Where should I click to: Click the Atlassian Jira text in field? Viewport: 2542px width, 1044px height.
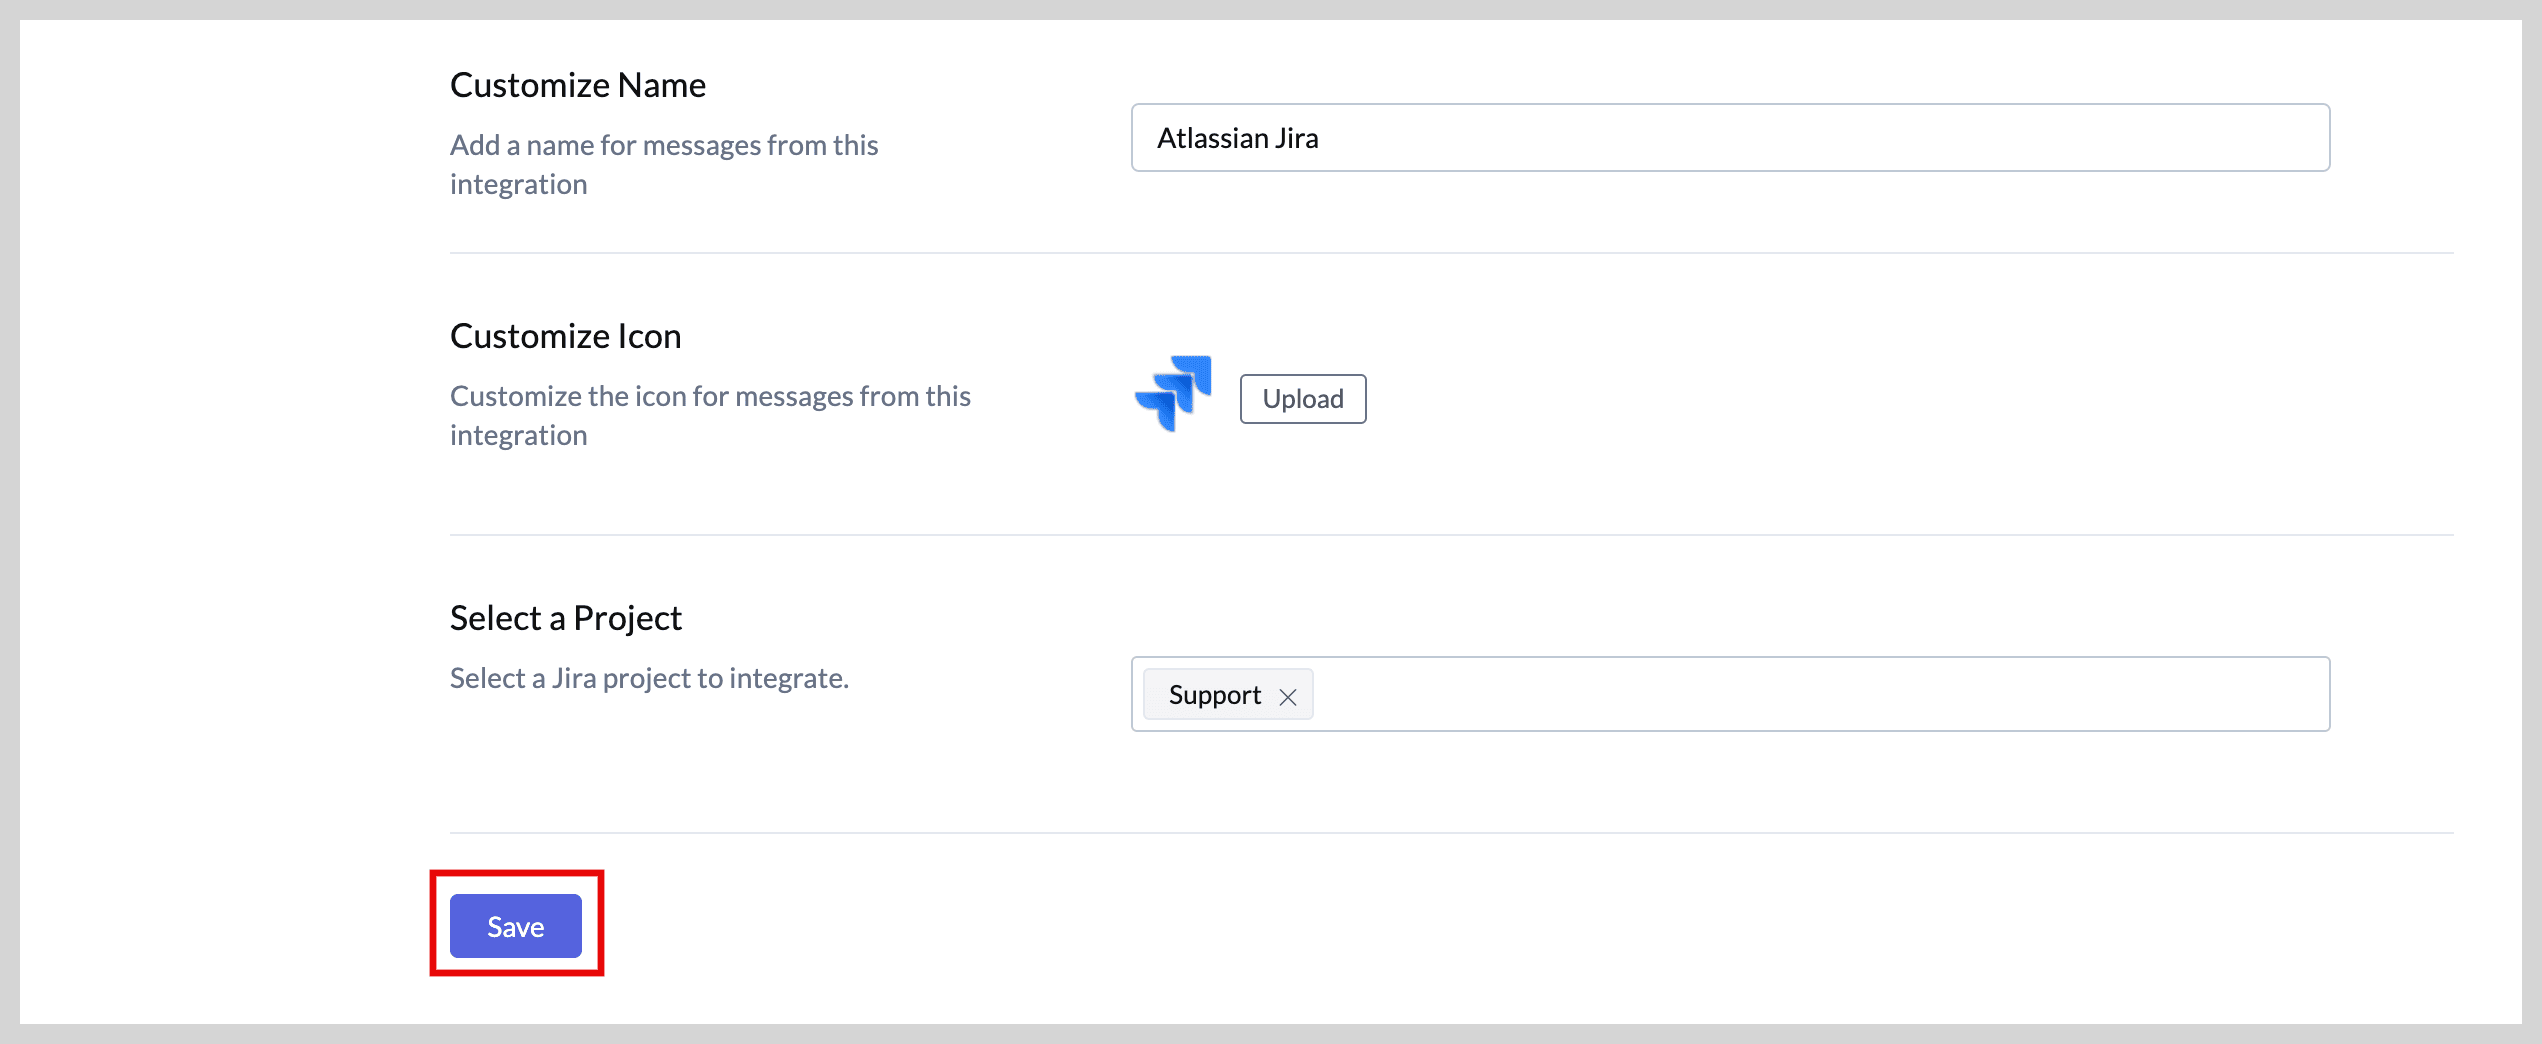coord(1237,138)
